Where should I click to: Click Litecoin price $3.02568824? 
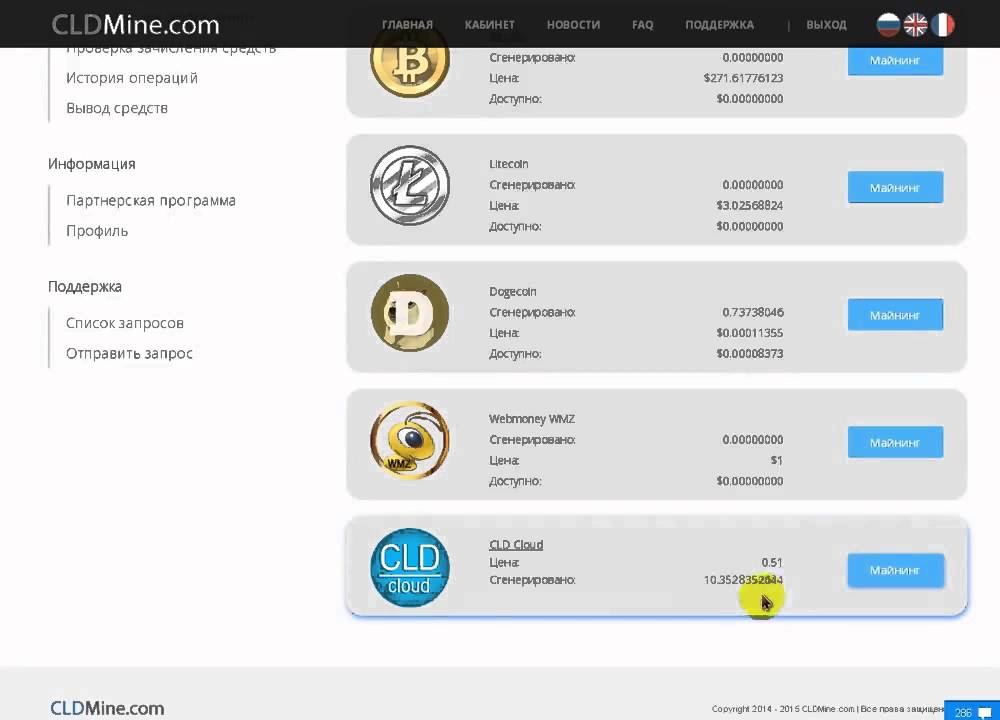[749, 205]
